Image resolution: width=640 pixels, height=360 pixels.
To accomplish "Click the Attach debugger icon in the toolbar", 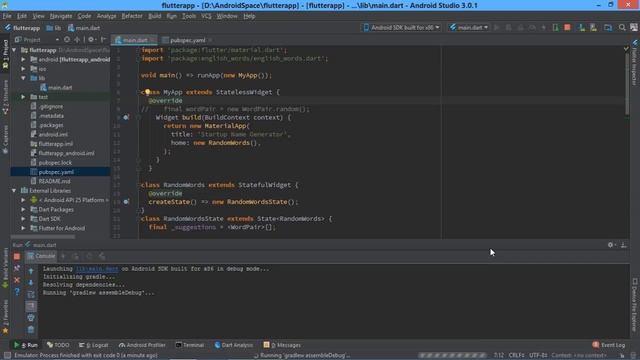I will (x=556, y=27).
